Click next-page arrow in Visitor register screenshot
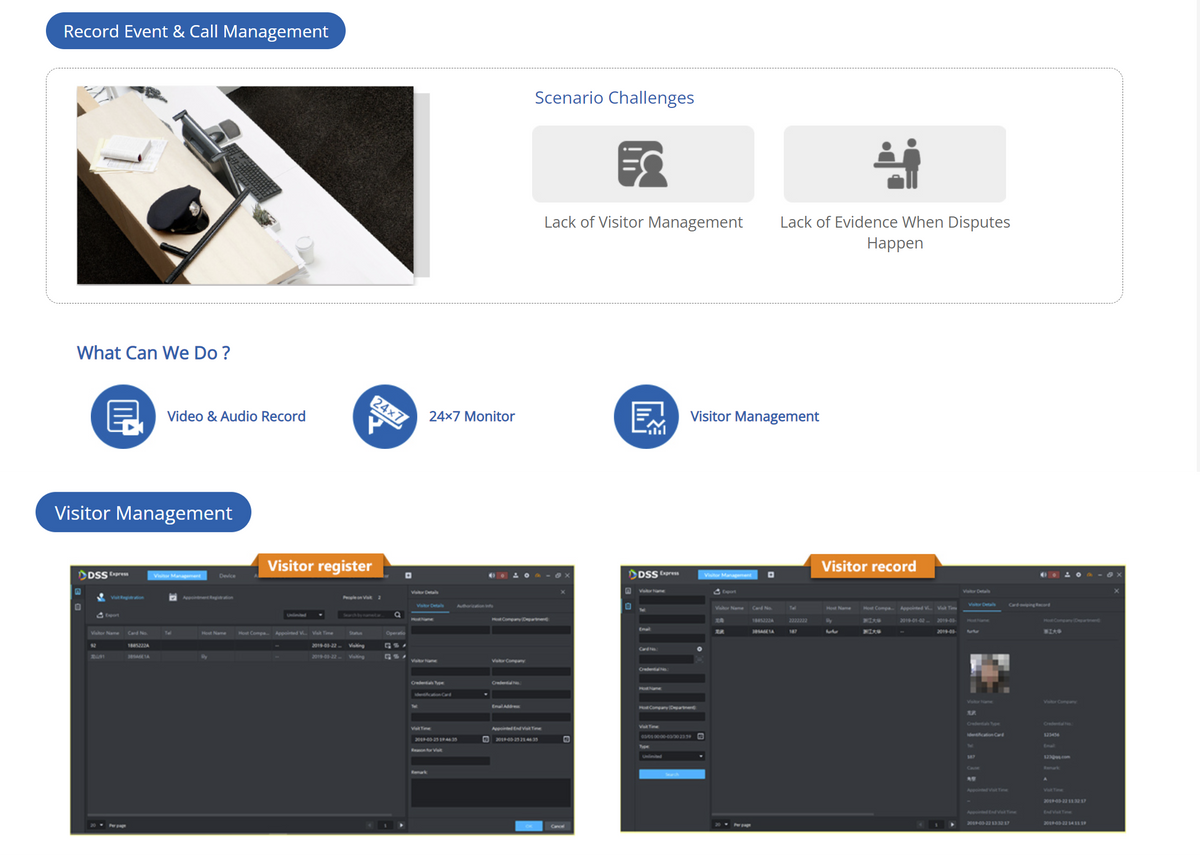1200x855 pixels. 401,825
